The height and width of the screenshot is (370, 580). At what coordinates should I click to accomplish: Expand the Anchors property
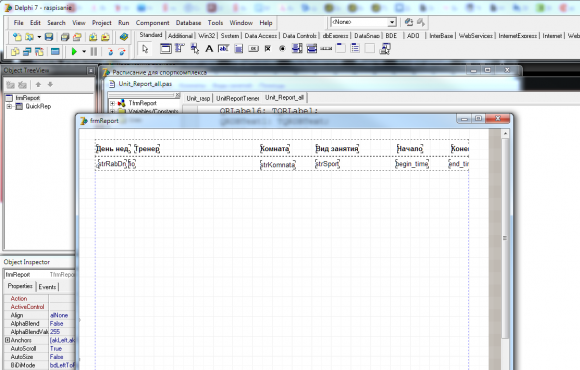click(7, 340)
